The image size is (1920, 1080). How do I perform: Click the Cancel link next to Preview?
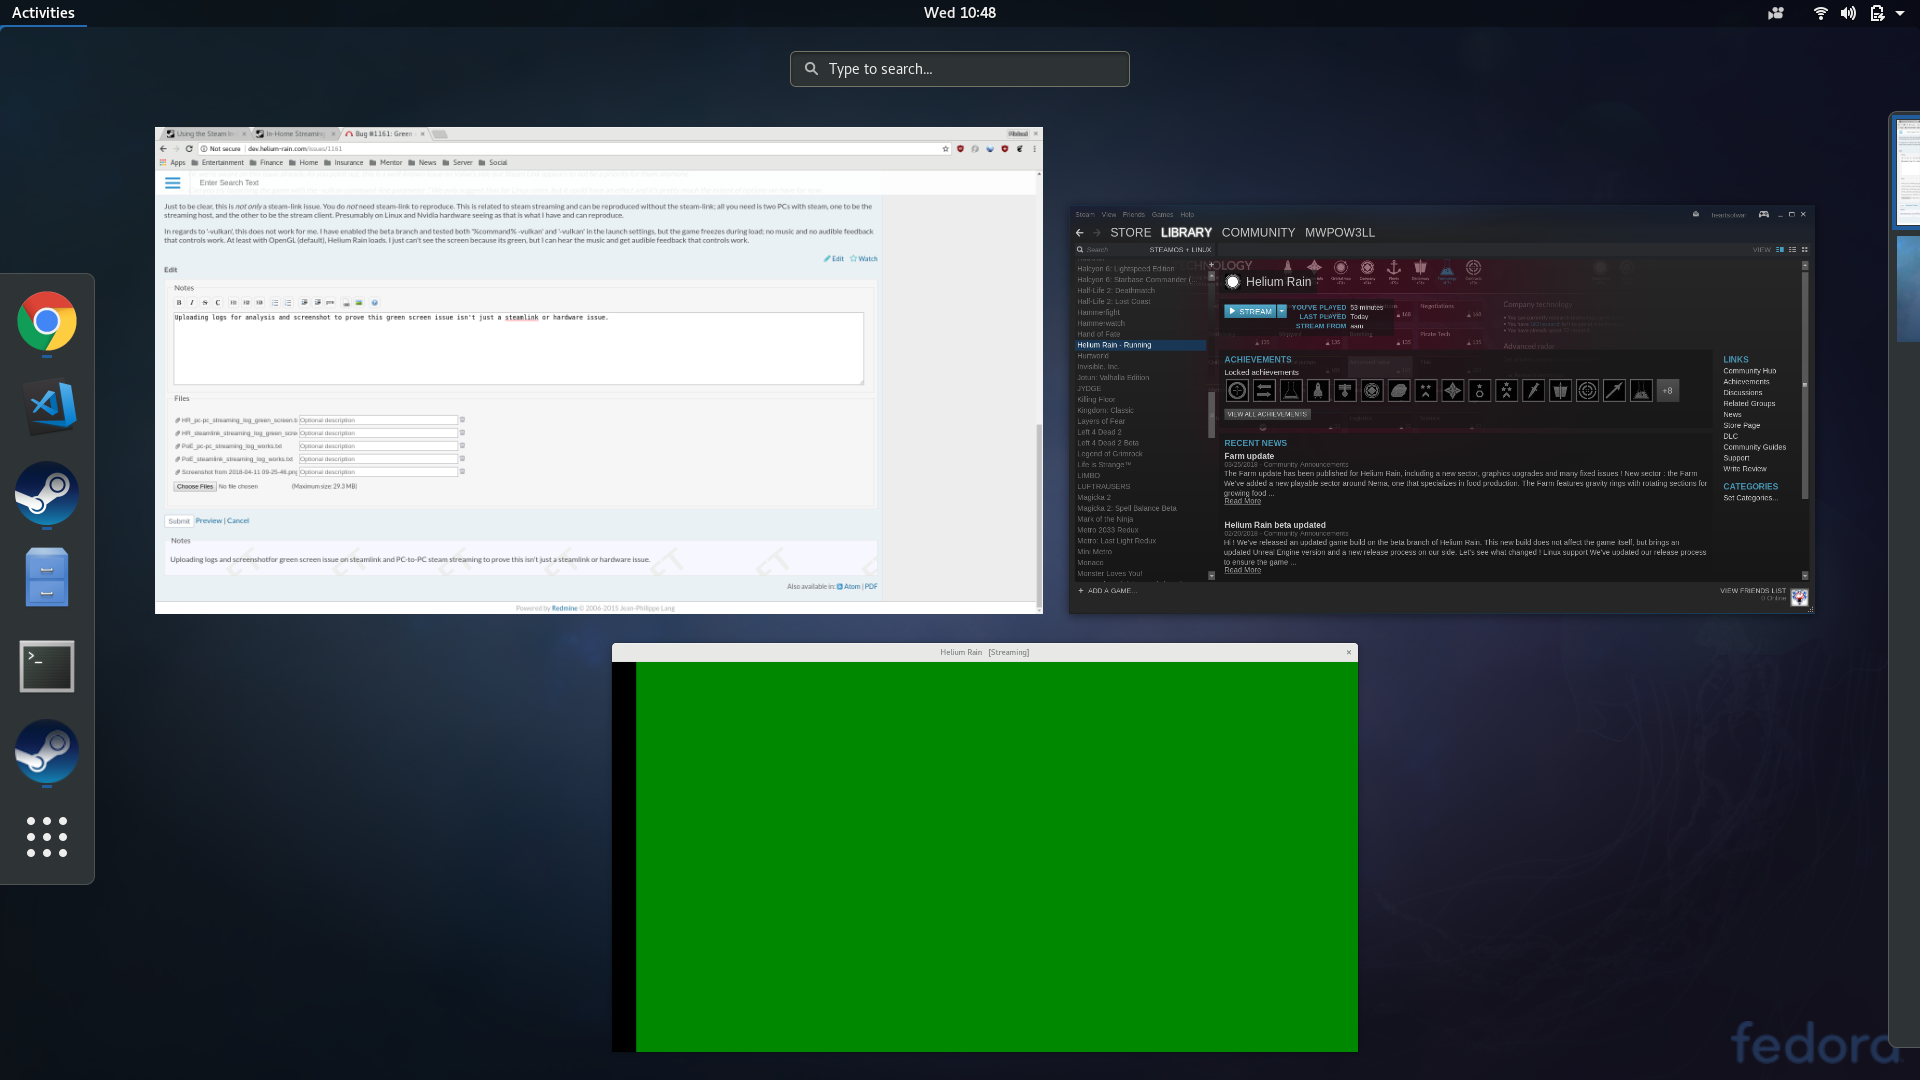pos(238,521)
